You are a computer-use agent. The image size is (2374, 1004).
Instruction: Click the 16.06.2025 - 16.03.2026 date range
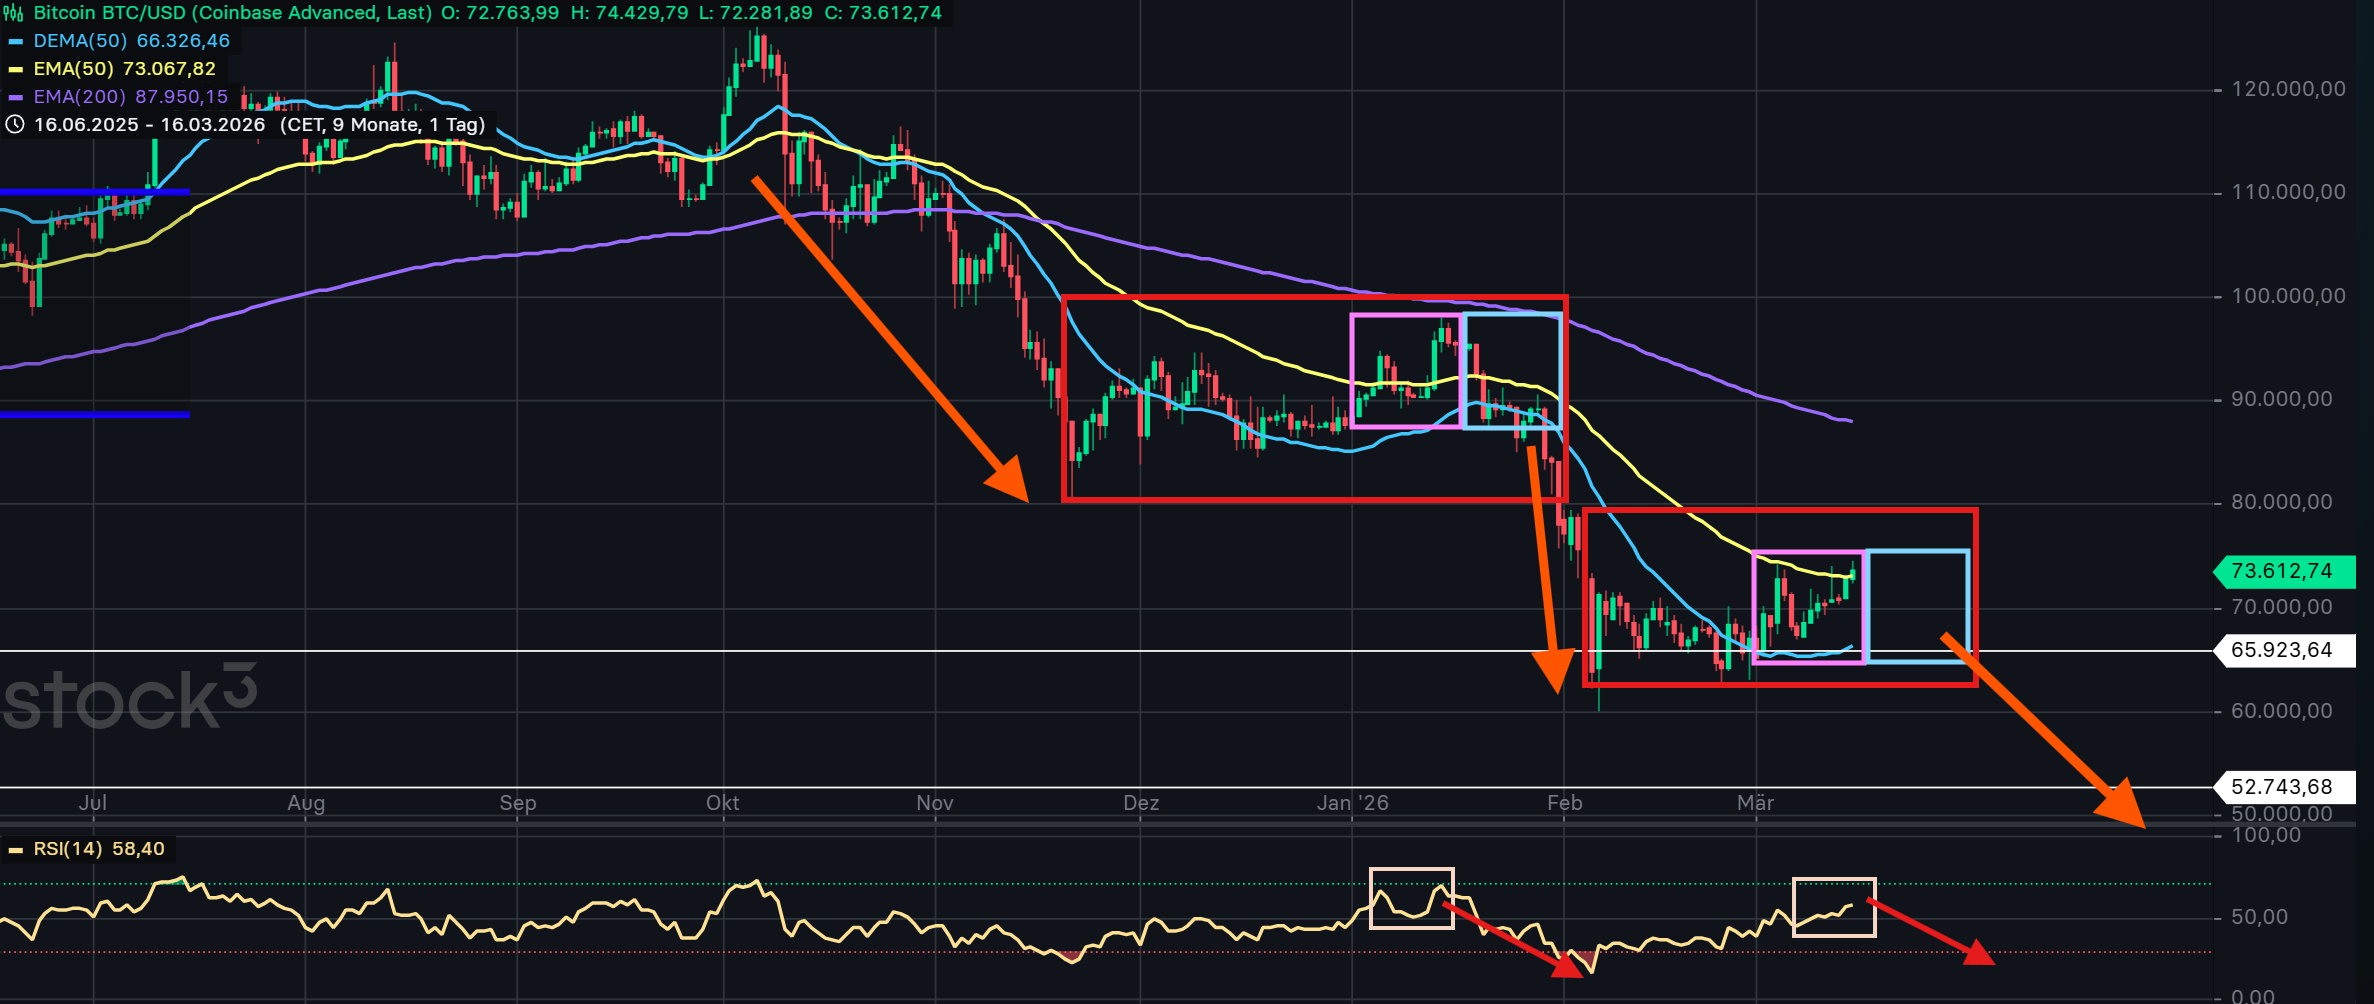[150, 125]
